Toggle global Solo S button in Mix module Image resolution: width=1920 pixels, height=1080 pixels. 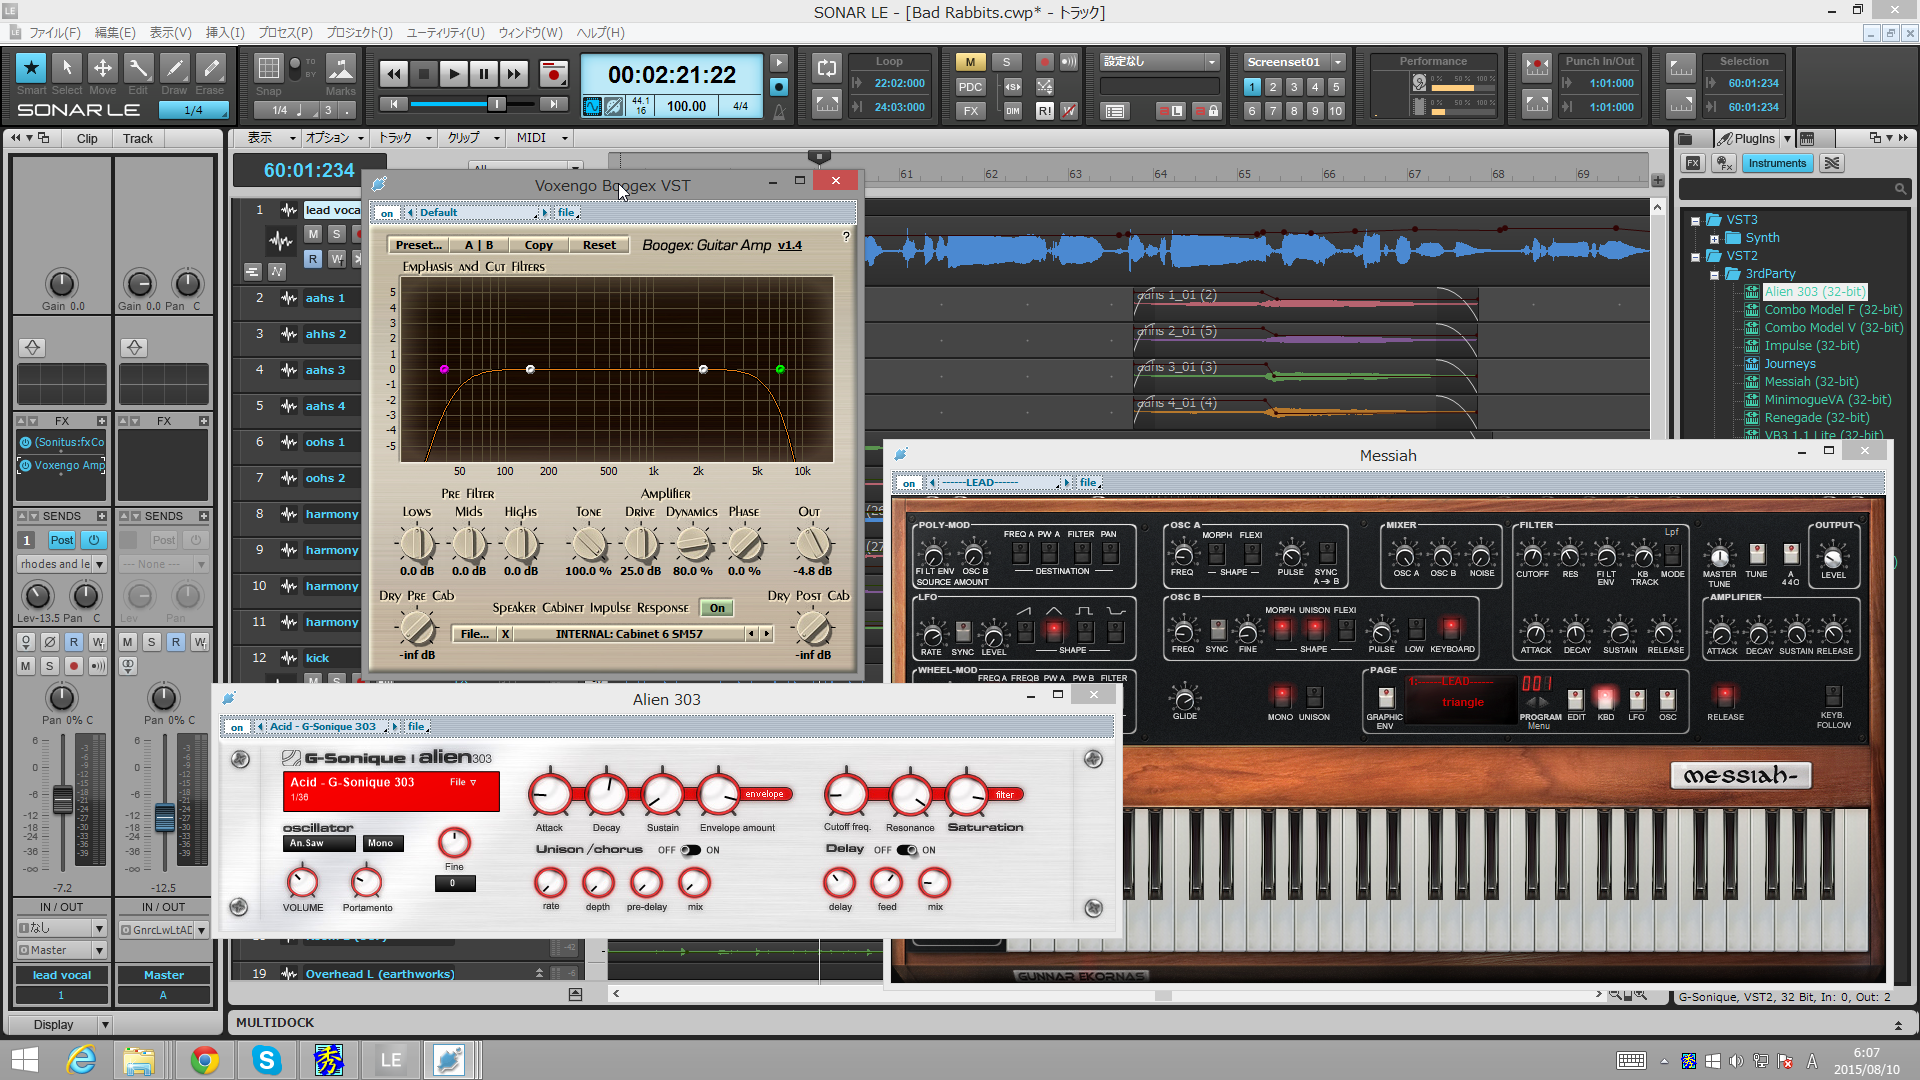pos(1007,62)
